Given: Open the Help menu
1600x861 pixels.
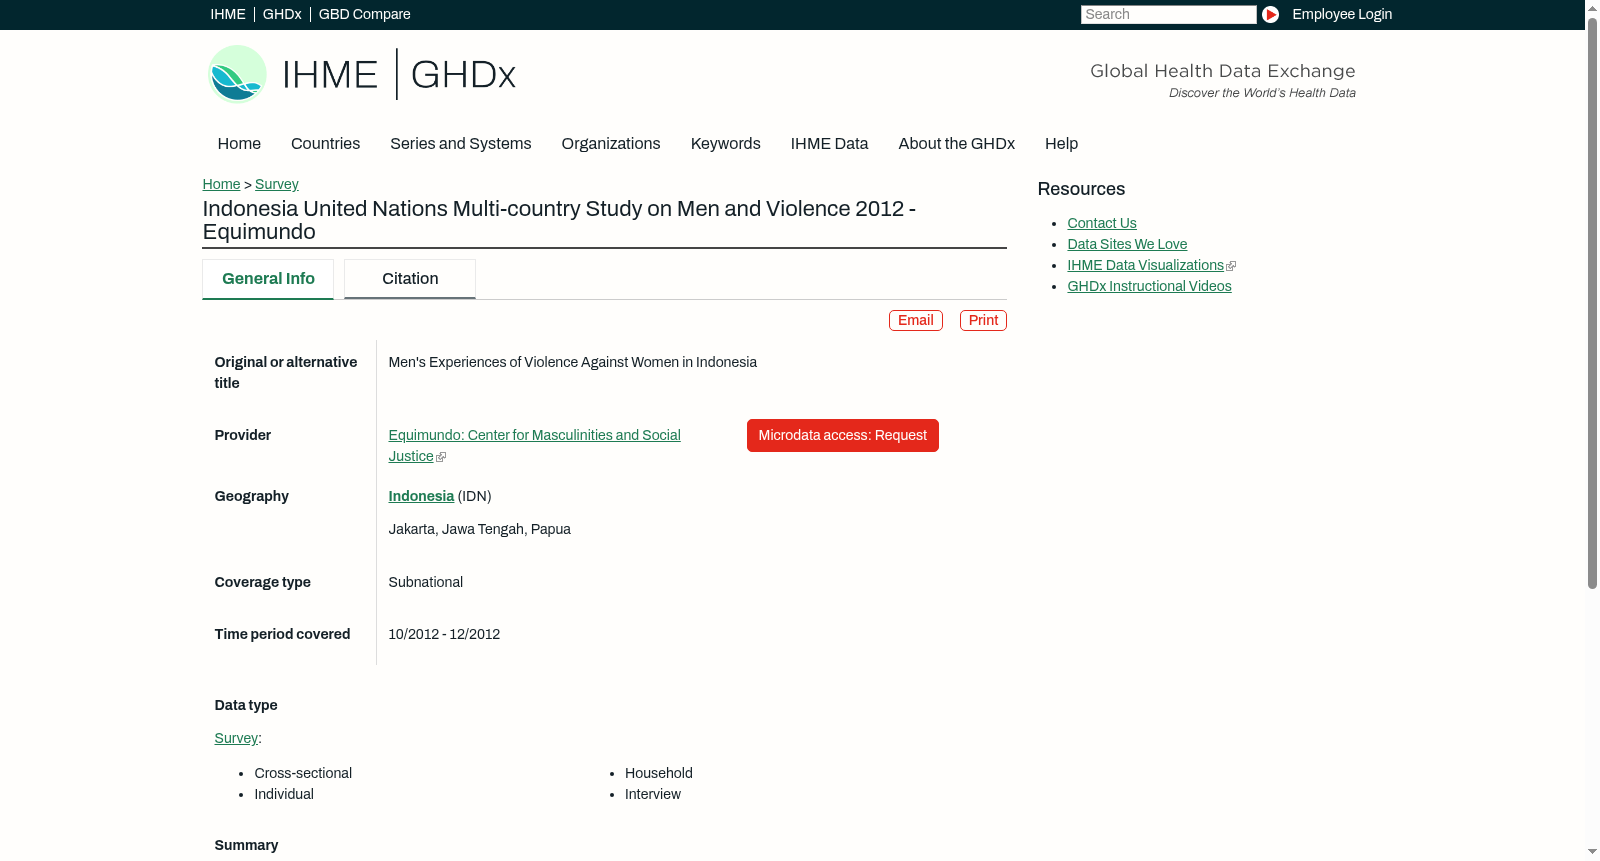Looking at the screenshot, I should (x=1061, y=144).
